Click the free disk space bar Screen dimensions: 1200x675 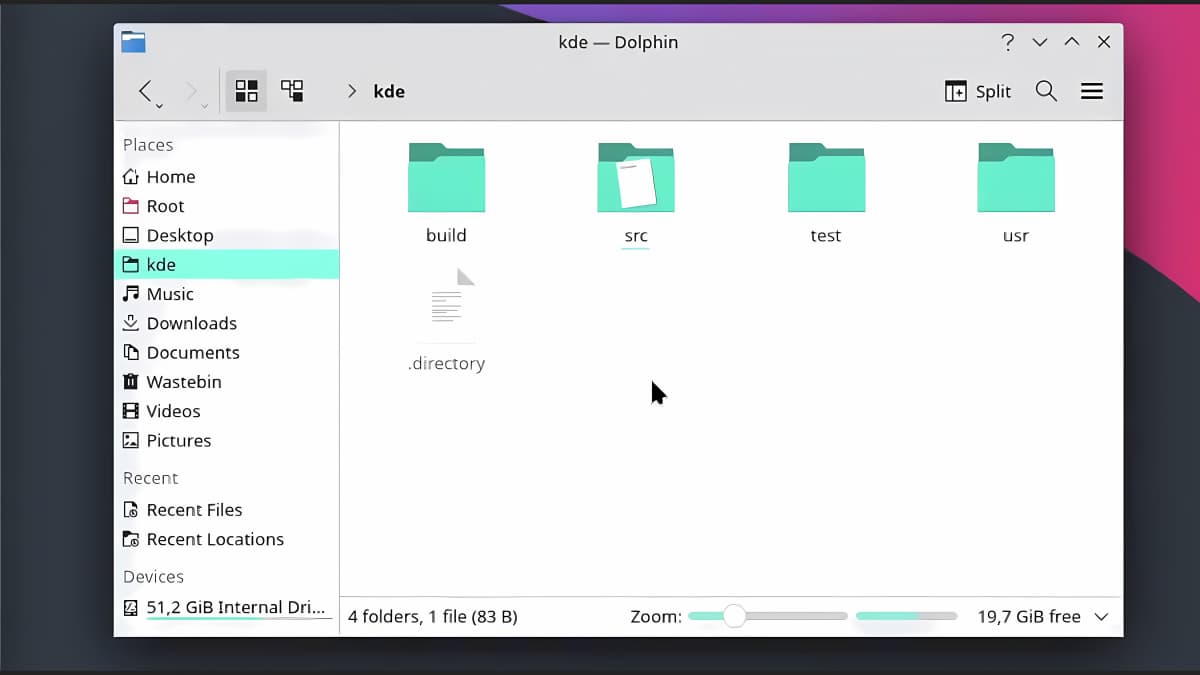pos(907,616)
